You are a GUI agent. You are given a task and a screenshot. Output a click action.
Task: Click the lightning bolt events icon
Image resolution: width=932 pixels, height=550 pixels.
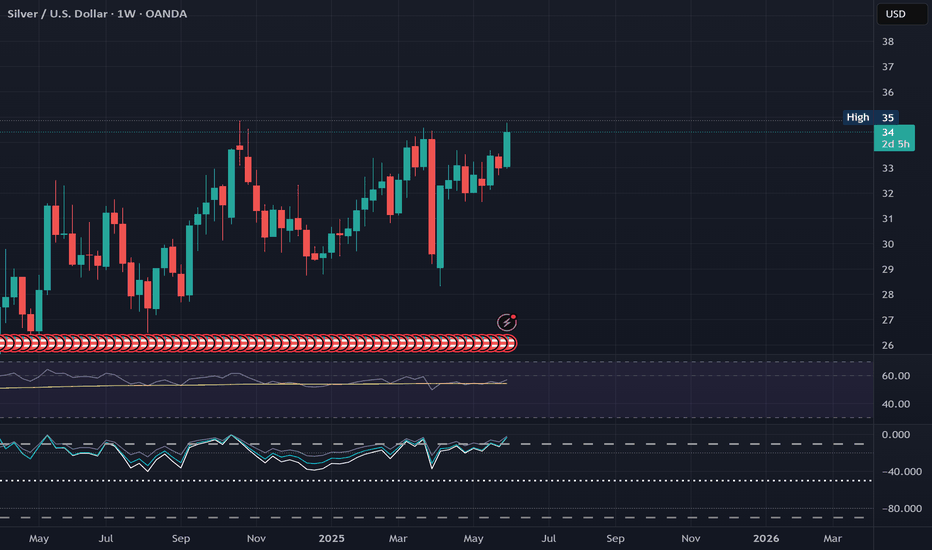(x=506, y=322)
